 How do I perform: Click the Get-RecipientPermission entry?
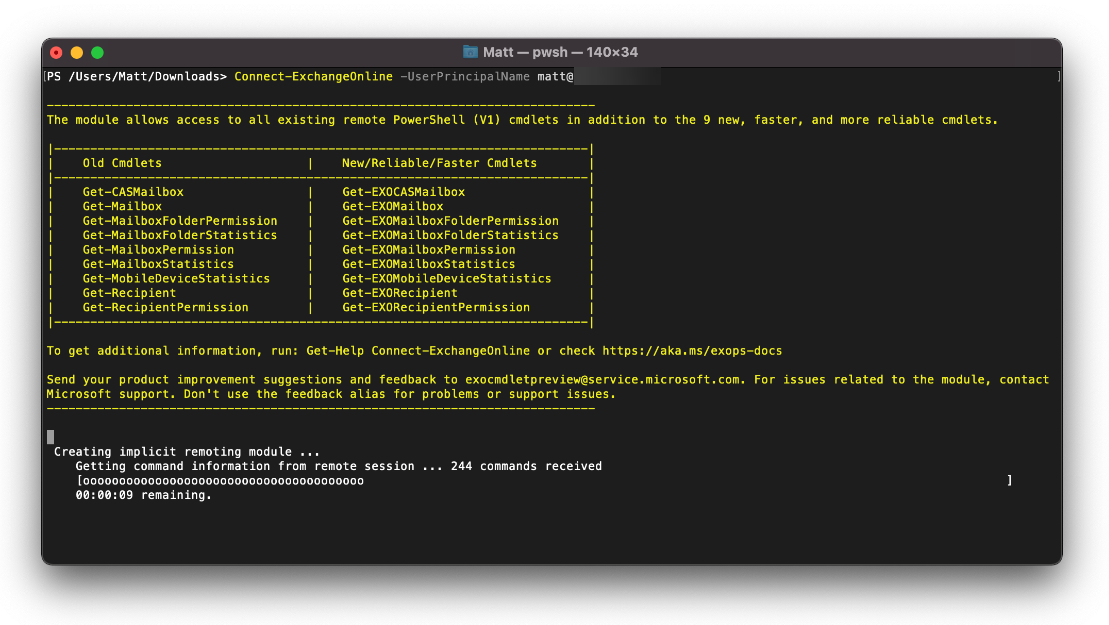pos(166,308)
